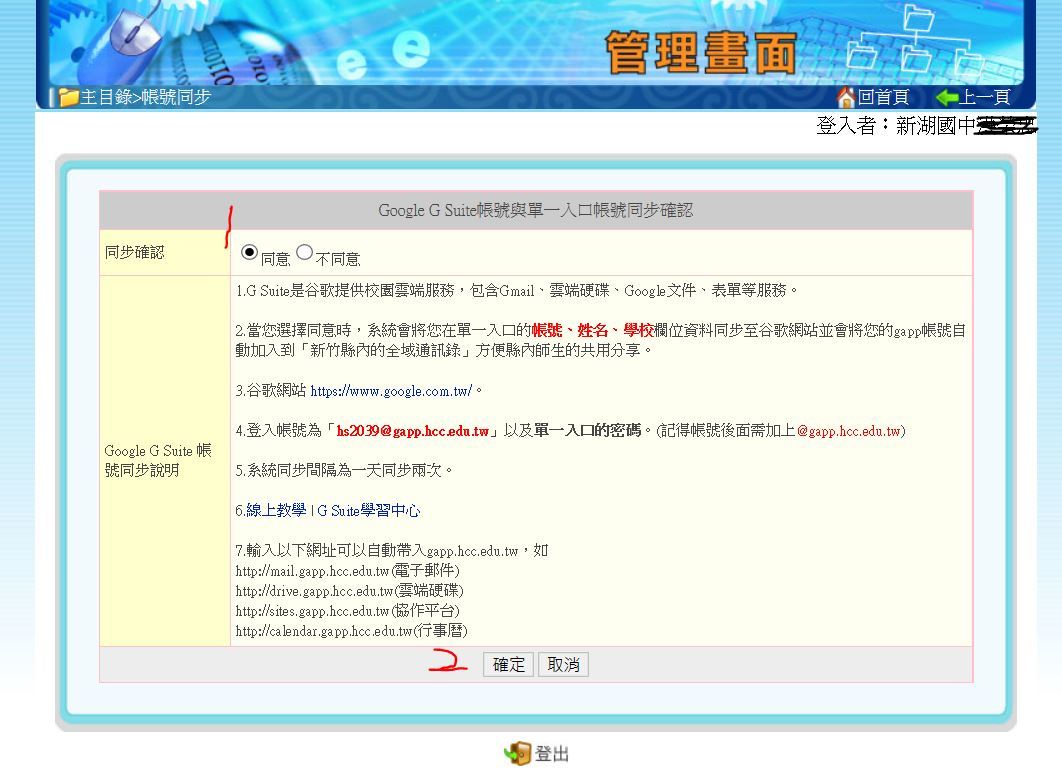
Task: Click the 主目錄 folder icon
Action: coord(68,97)
